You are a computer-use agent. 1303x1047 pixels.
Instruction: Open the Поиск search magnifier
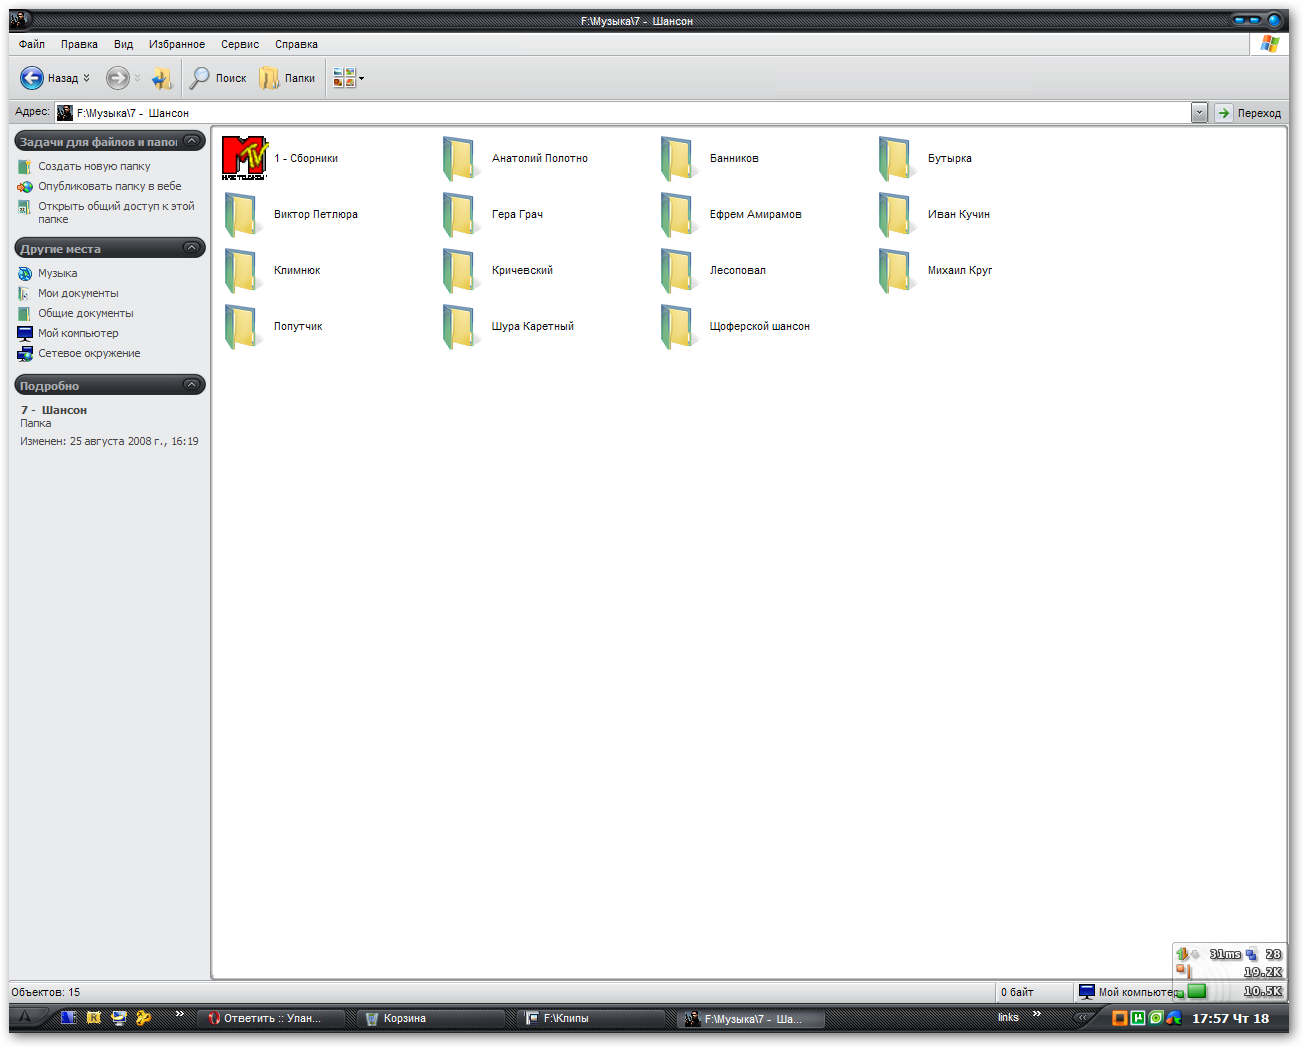tap(200, 78)
